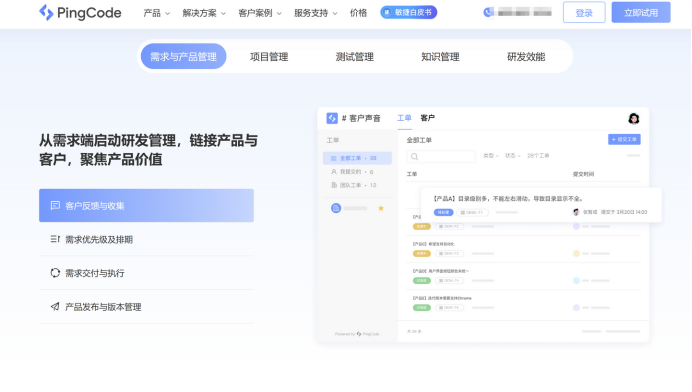
Task: Click the submitter avatar on highlighted ticket
Action: pyautogui.click(x=576, y=212)
